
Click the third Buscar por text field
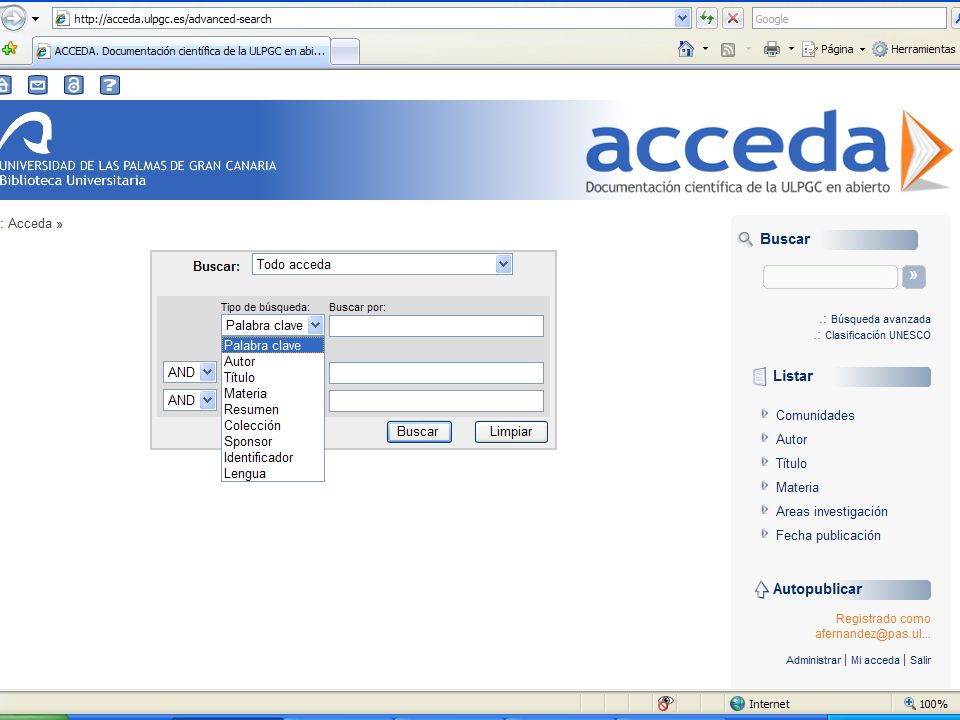tap(436, 401)
